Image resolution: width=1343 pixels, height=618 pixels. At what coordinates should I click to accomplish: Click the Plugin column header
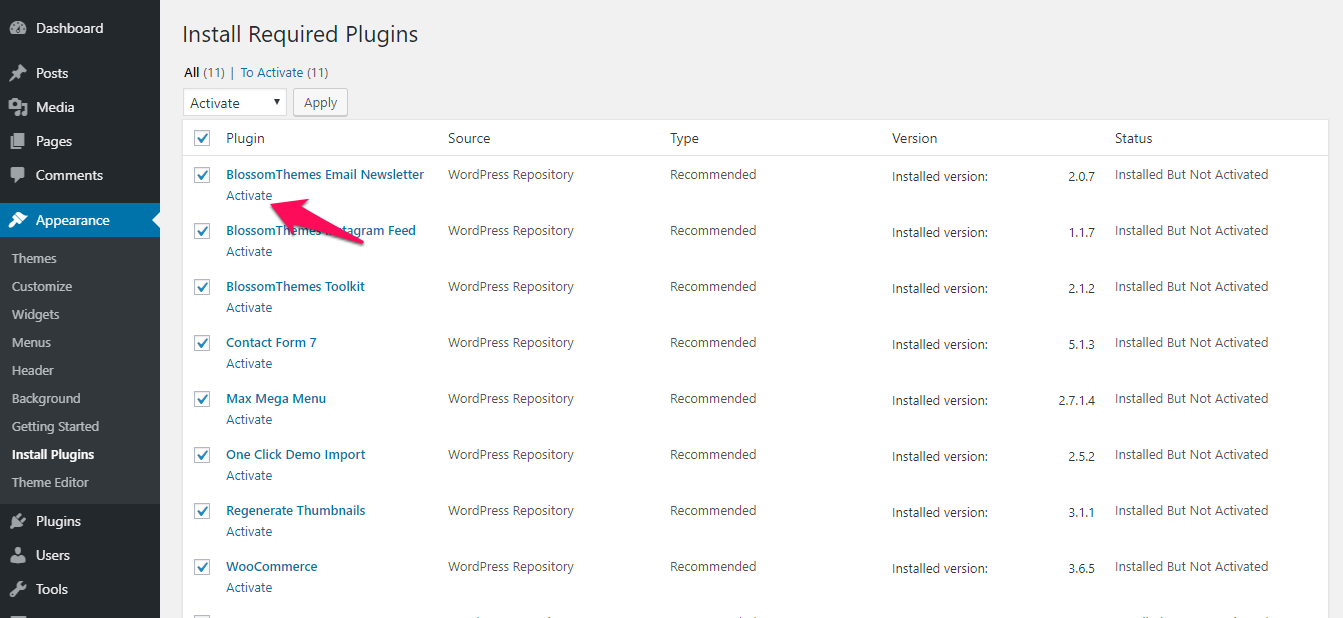[245, 138]
